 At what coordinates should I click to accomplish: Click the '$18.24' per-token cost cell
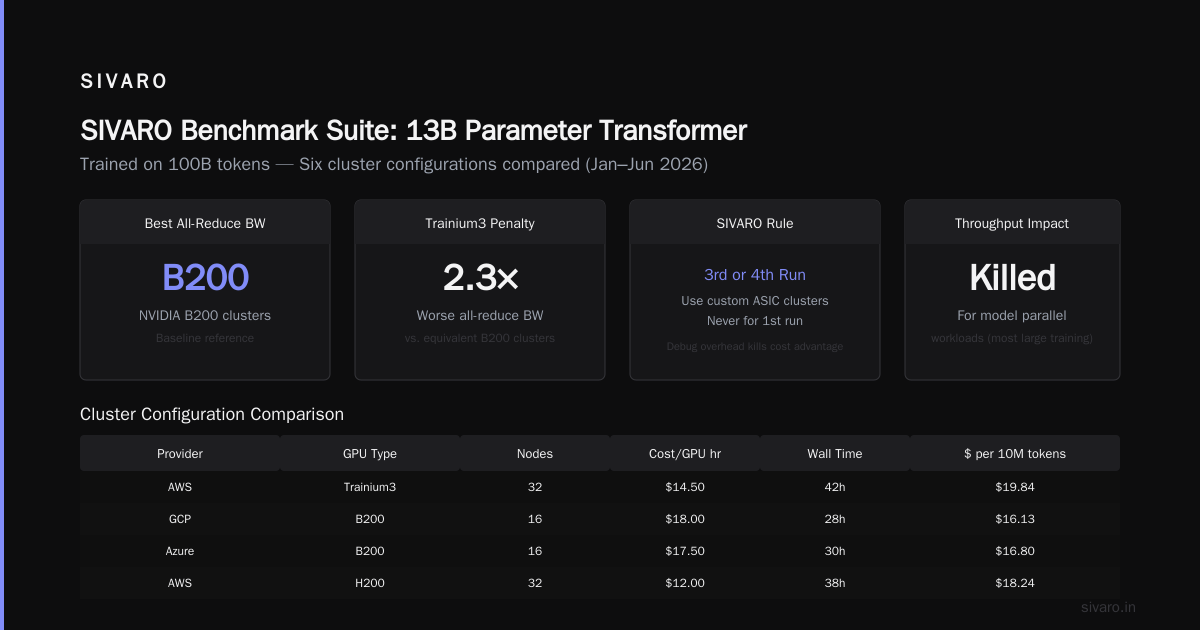(x=1015, y=583)
